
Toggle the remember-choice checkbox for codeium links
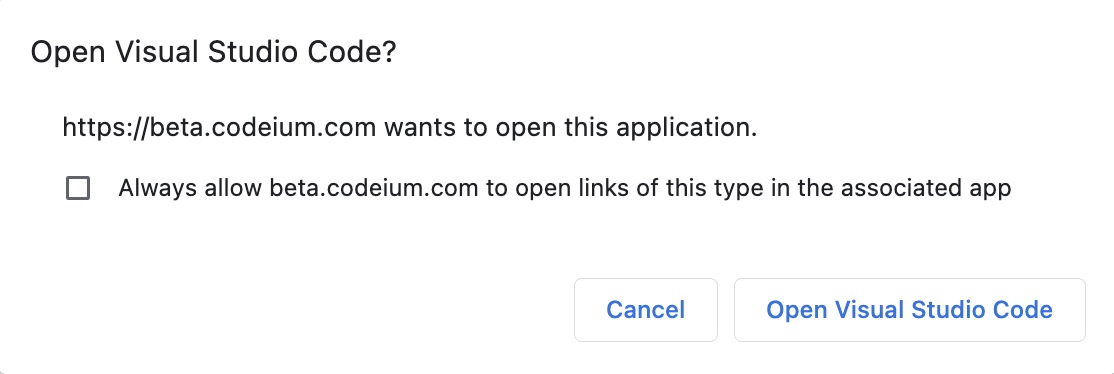77,188
